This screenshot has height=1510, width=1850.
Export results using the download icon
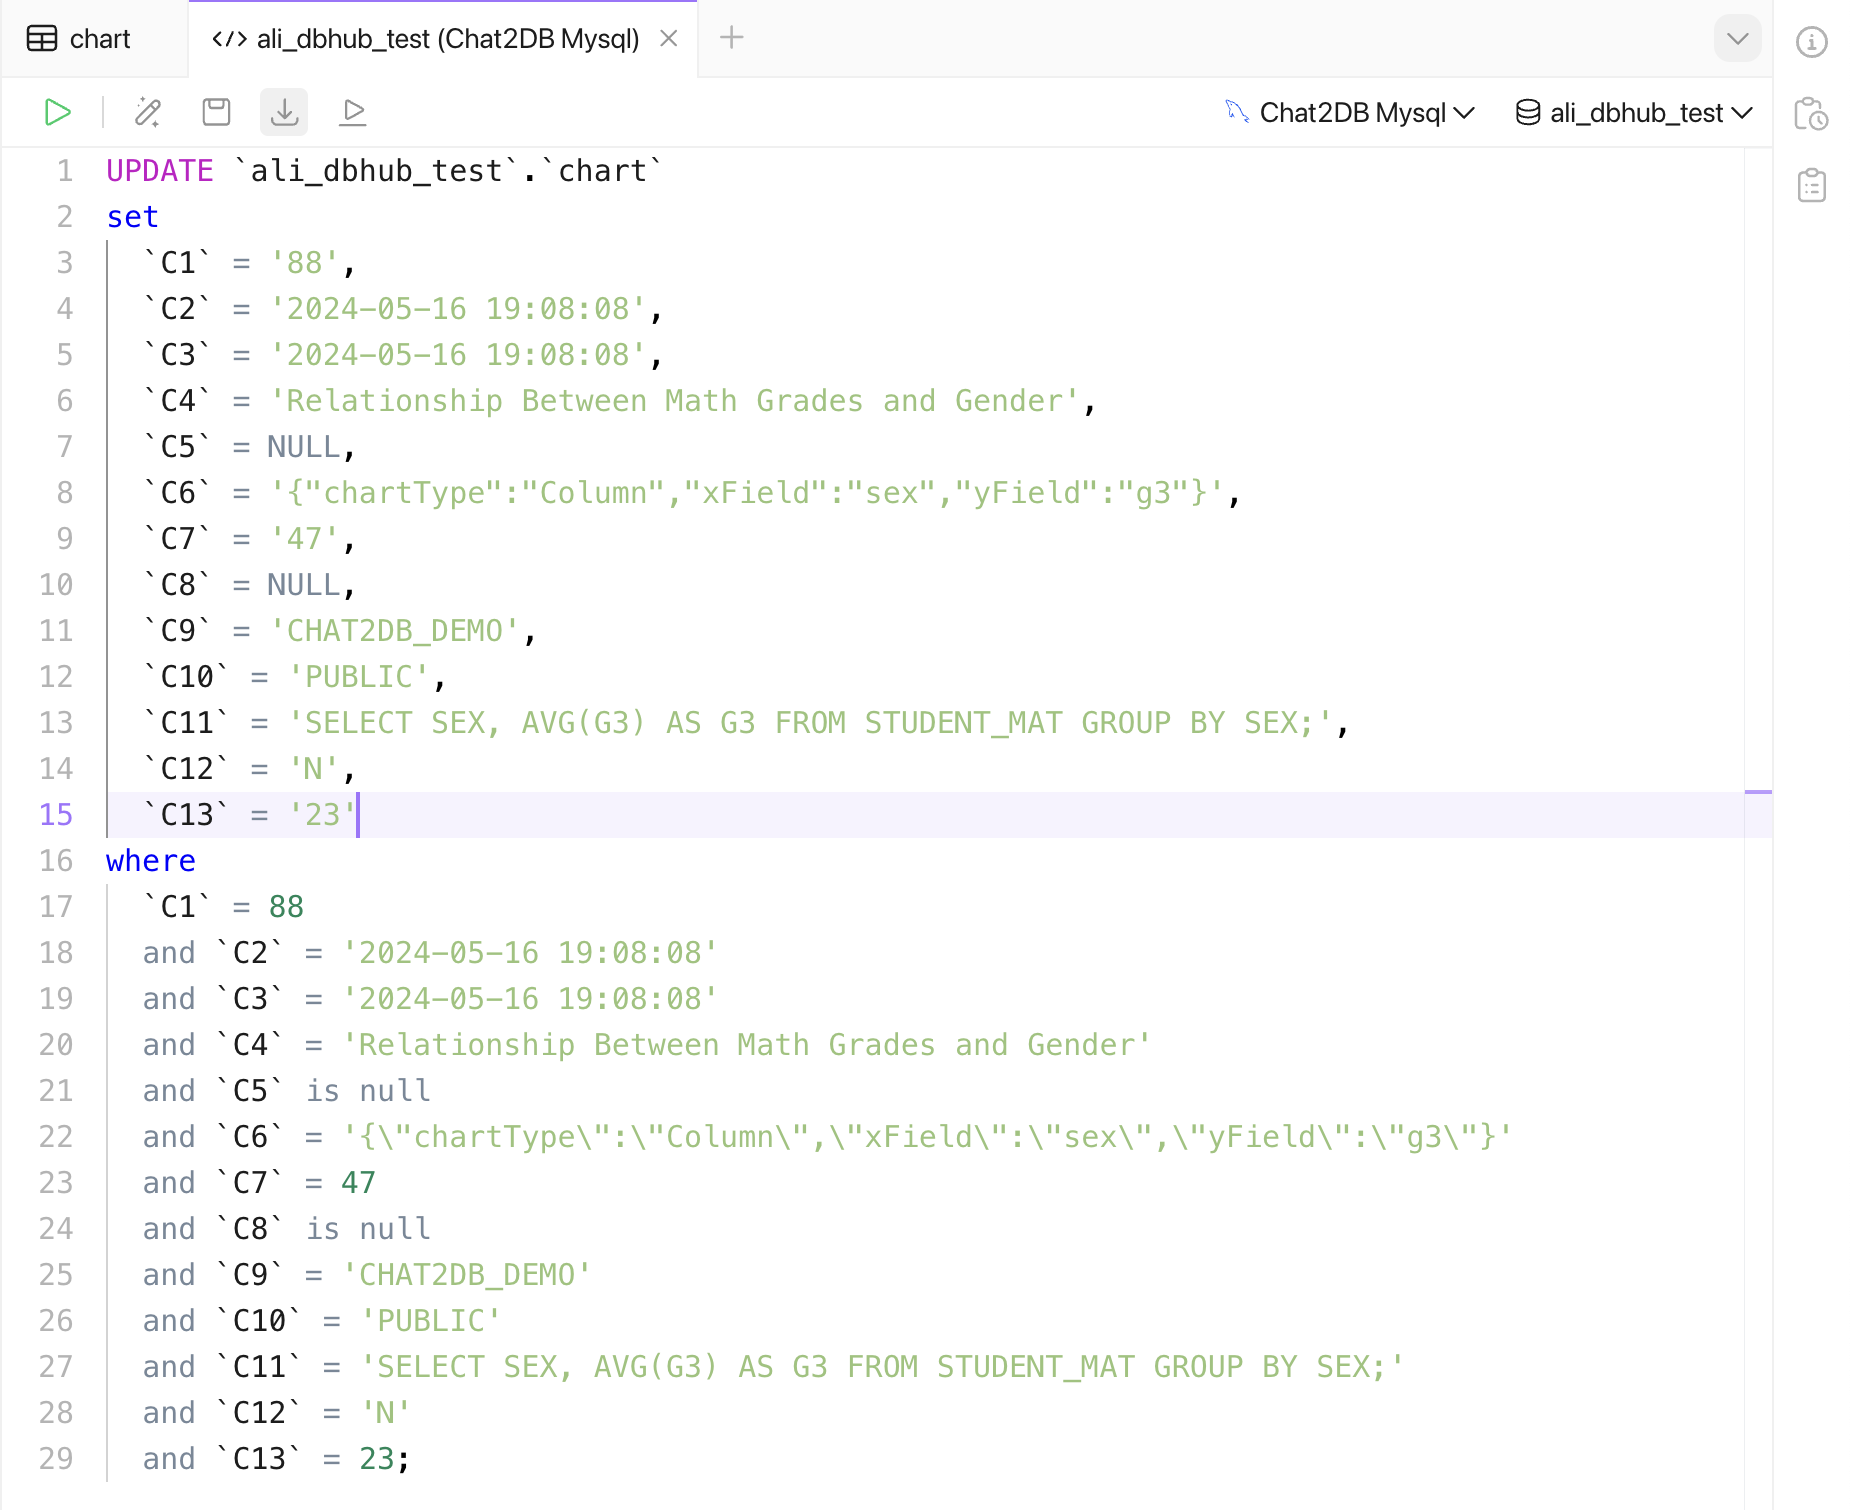[284, 112]
